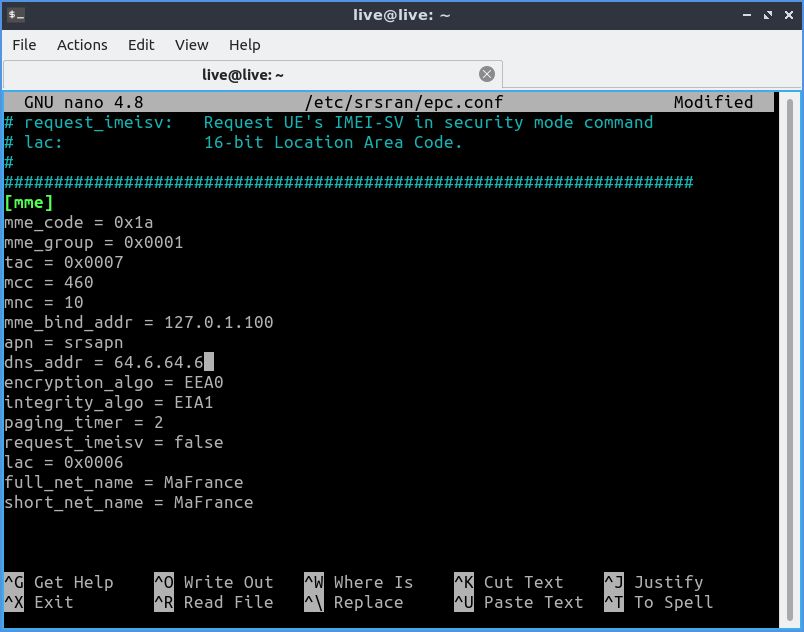This screenshot has height=632, width=804.
Task: Close the live@live tab with the X icon
Action: click(x=487, y=74)
